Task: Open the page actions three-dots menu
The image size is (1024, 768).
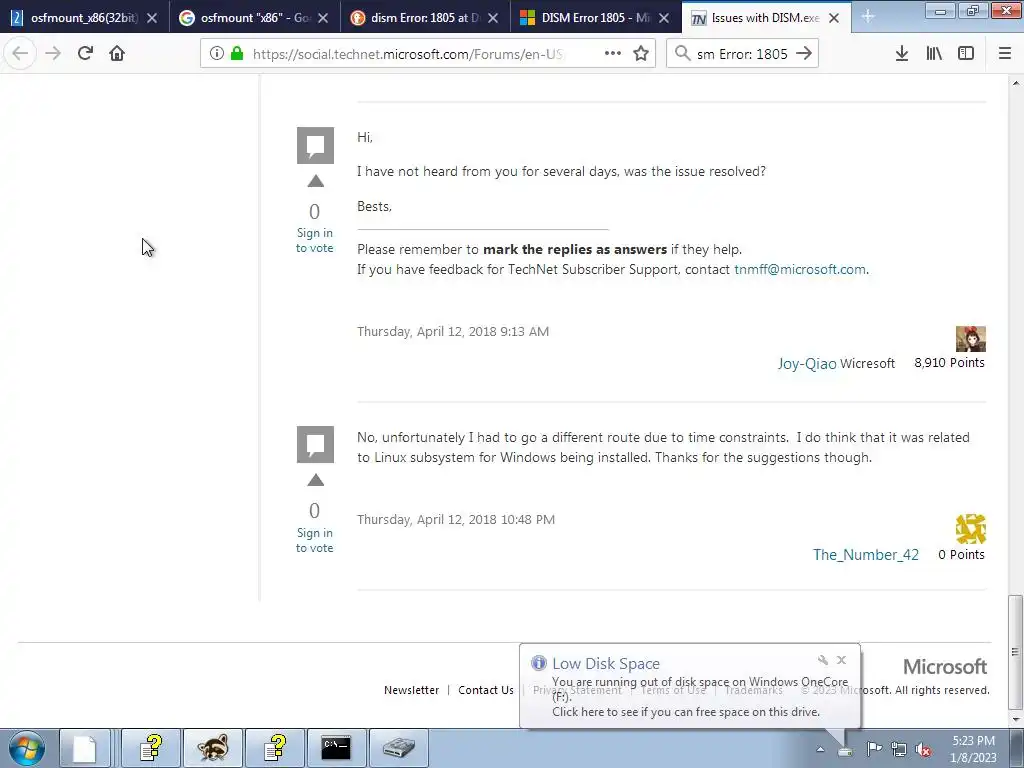Action: [613, 54]
